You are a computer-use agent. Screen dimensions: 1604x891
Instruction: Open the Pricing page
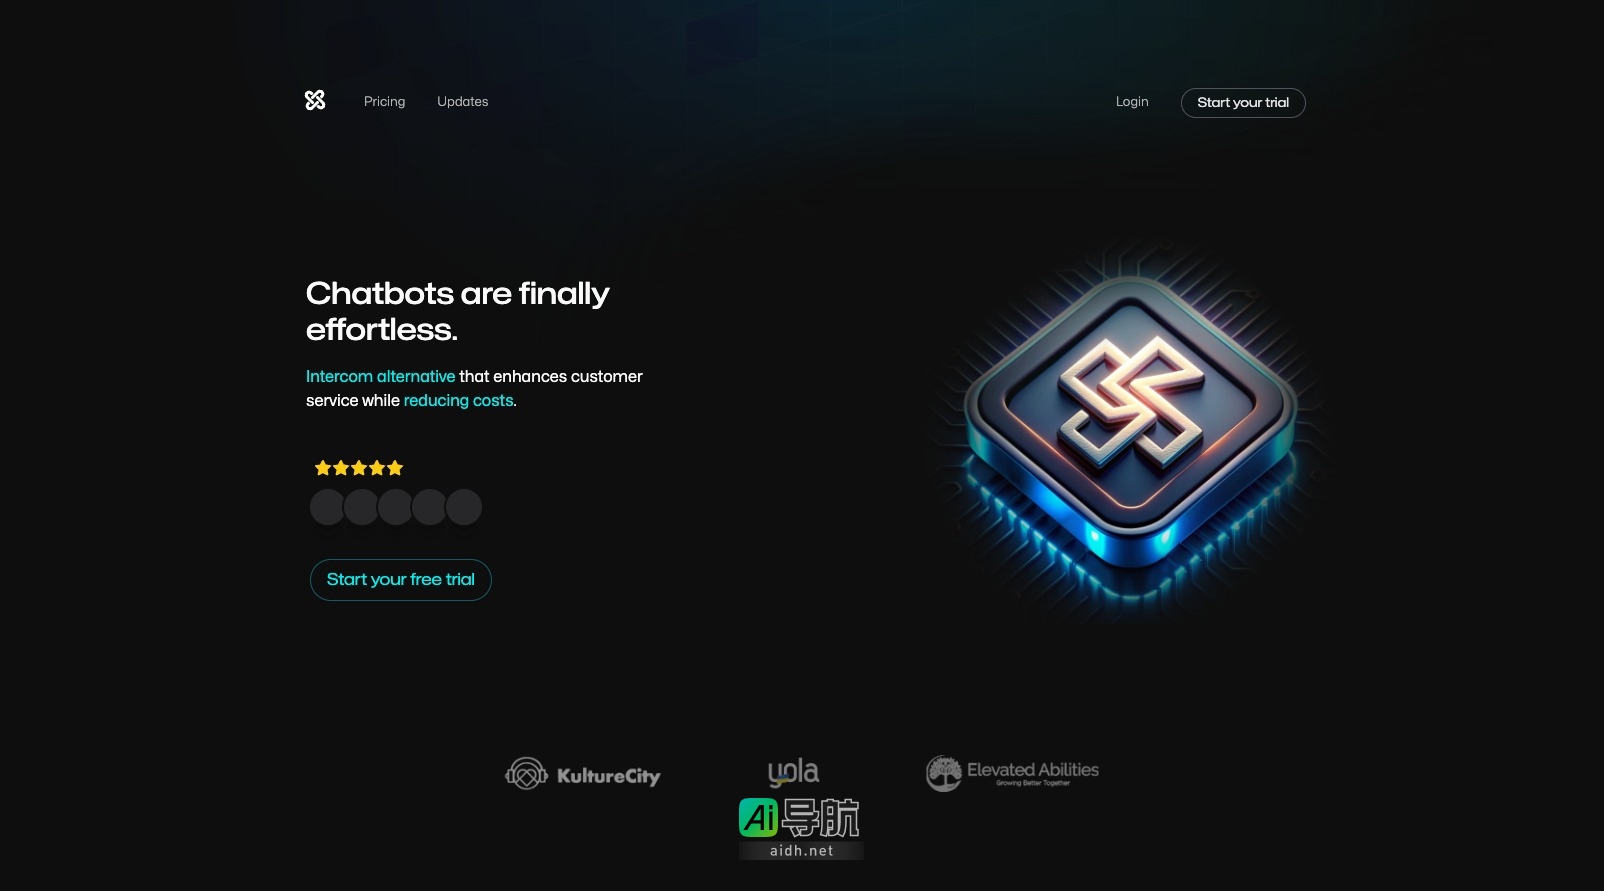coord(384,102)
